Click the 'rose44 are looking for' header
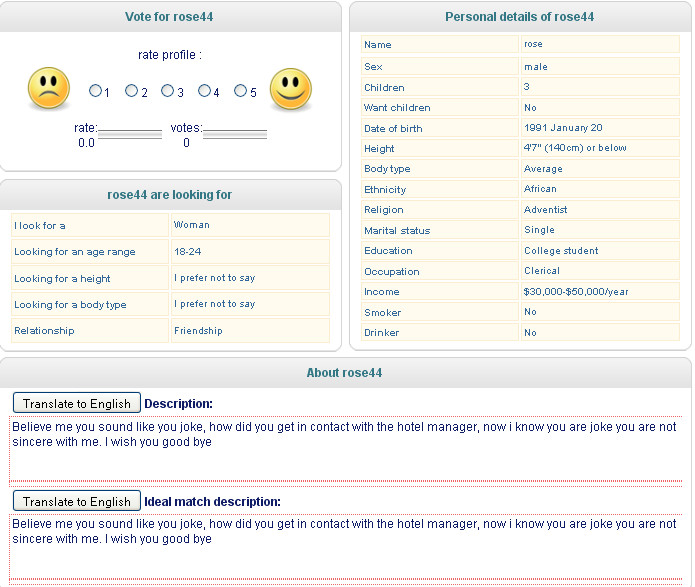The width and height of the screenshot is (695, 587). 169,195
